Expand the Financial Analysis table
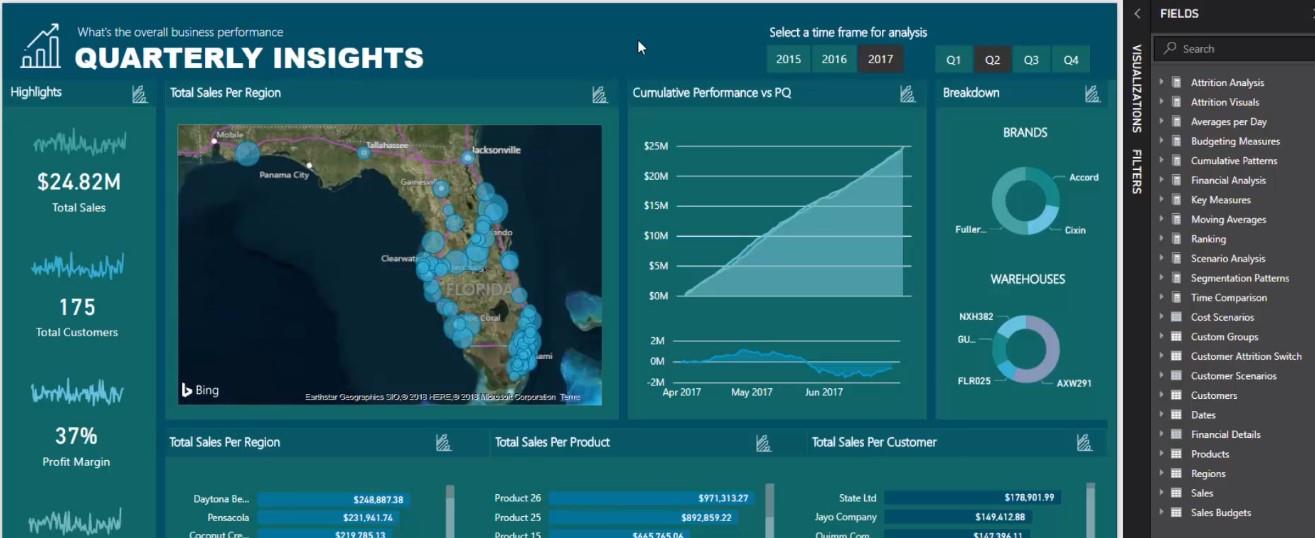Image resolution: width=1315 pixels, height=538 pixels. pyautogui.click(x=1161, y=180)
